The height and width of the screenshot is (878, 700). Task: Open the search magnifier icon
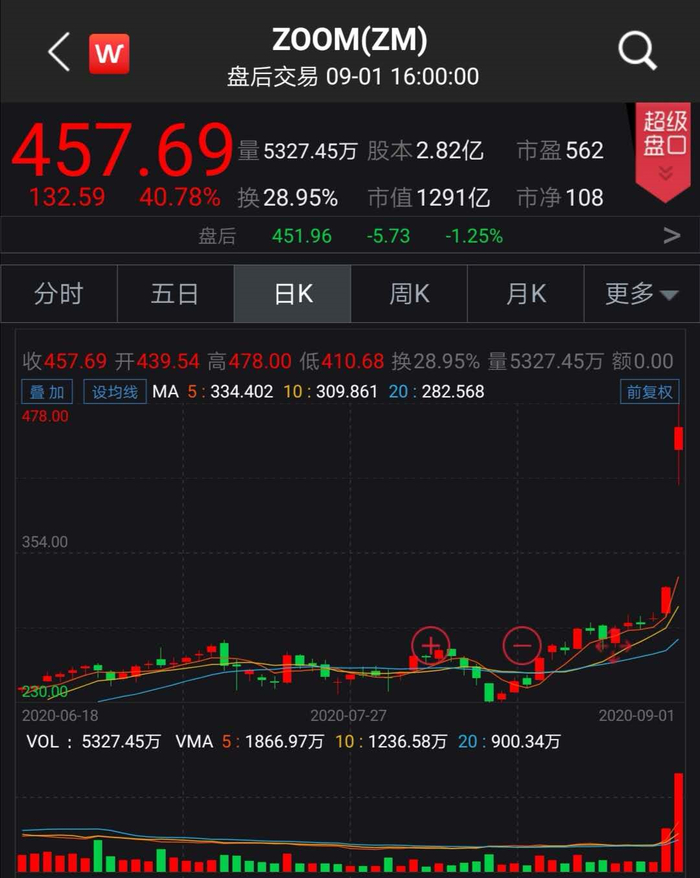tap(637, 51)
